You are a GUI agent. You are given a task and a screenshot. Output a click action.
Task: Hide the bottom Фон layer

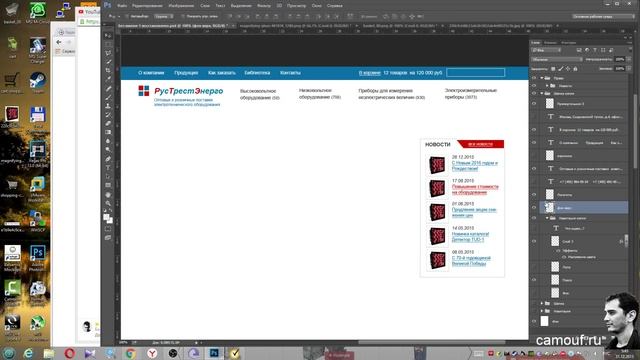coord(534,321)
